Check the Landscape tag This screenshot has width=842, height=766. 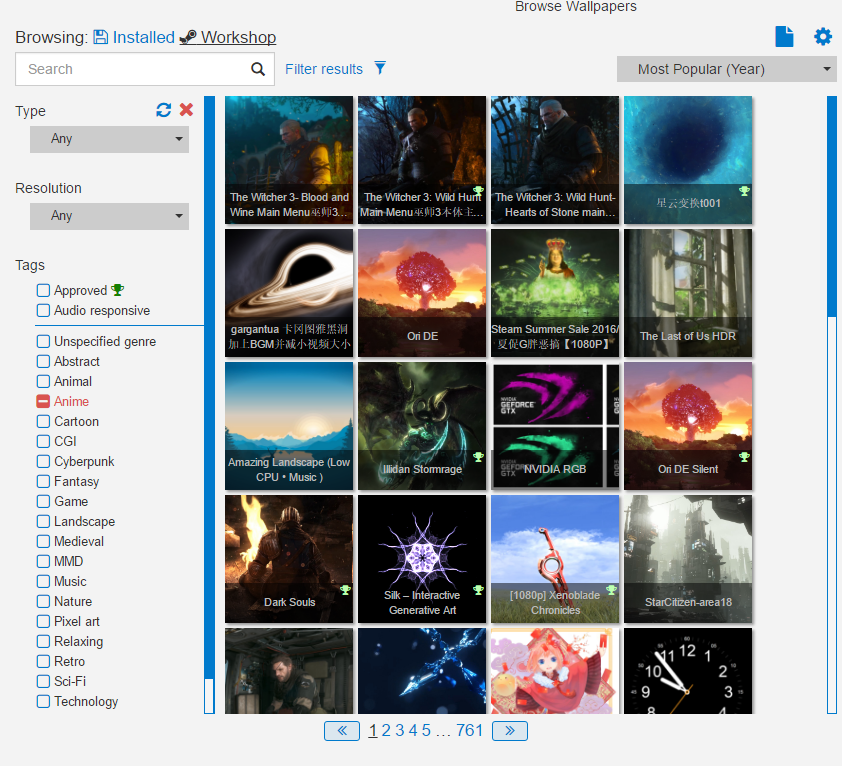(x=43, y=522)
